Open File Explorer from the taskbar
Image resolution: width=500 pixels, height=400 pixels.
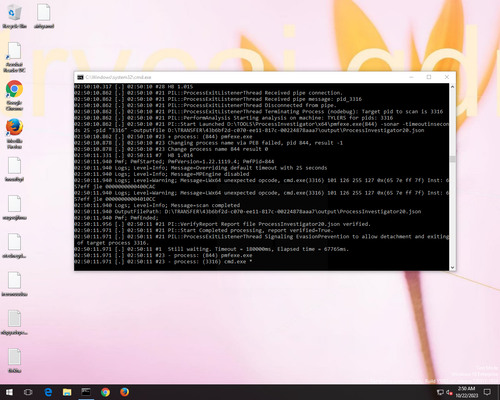click(67, 392)
